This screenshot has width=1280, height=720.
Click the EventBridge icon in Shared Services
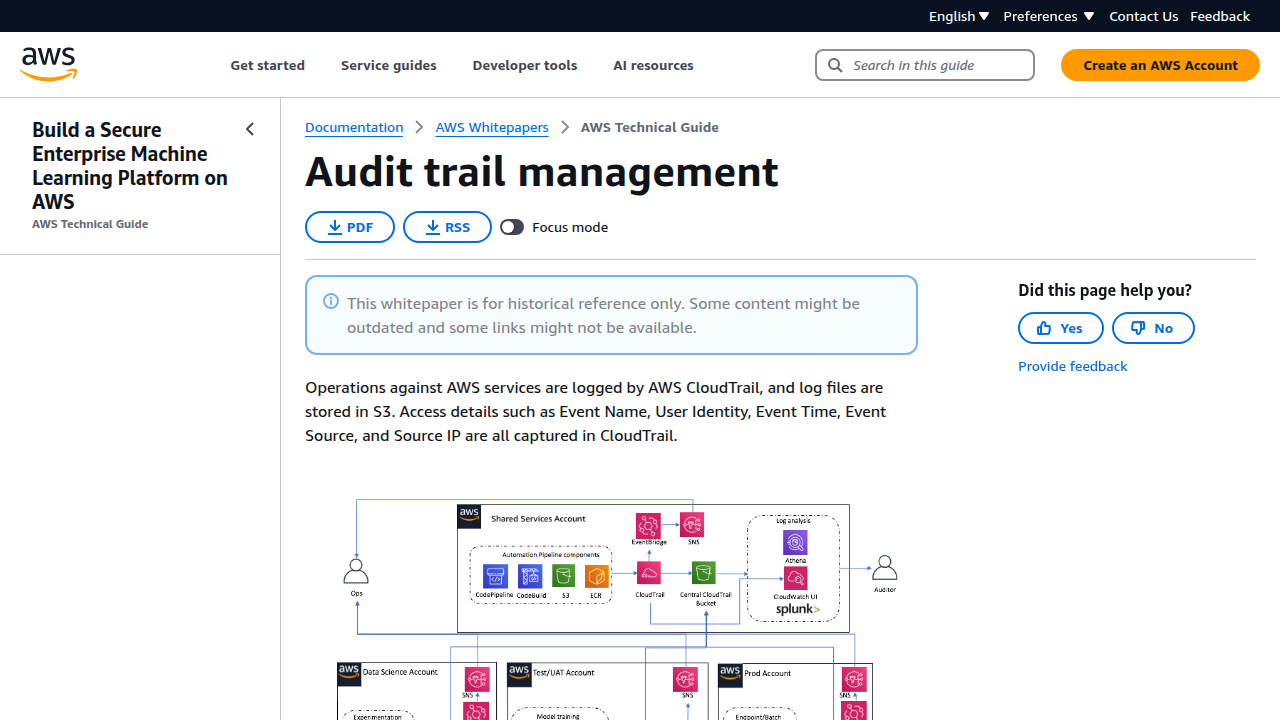(648, 525)
